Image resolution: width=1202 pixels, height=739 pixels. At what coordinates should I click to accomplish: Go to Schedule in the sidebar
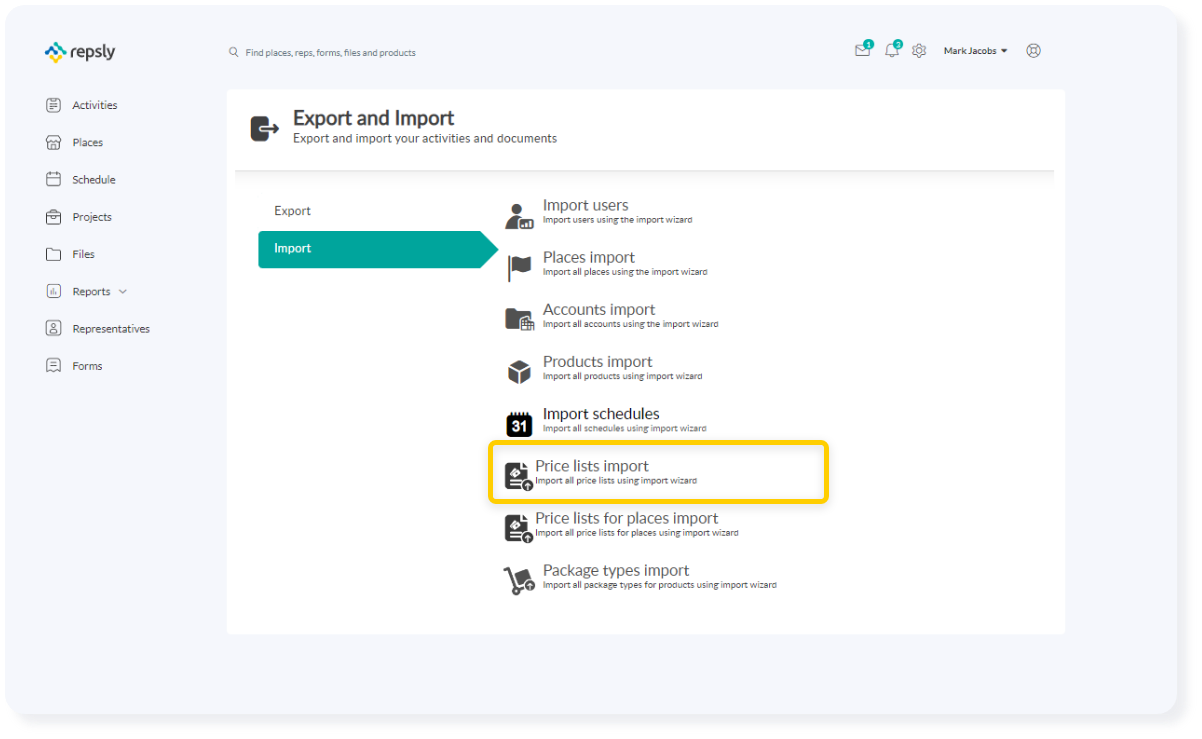pos(94,180)
